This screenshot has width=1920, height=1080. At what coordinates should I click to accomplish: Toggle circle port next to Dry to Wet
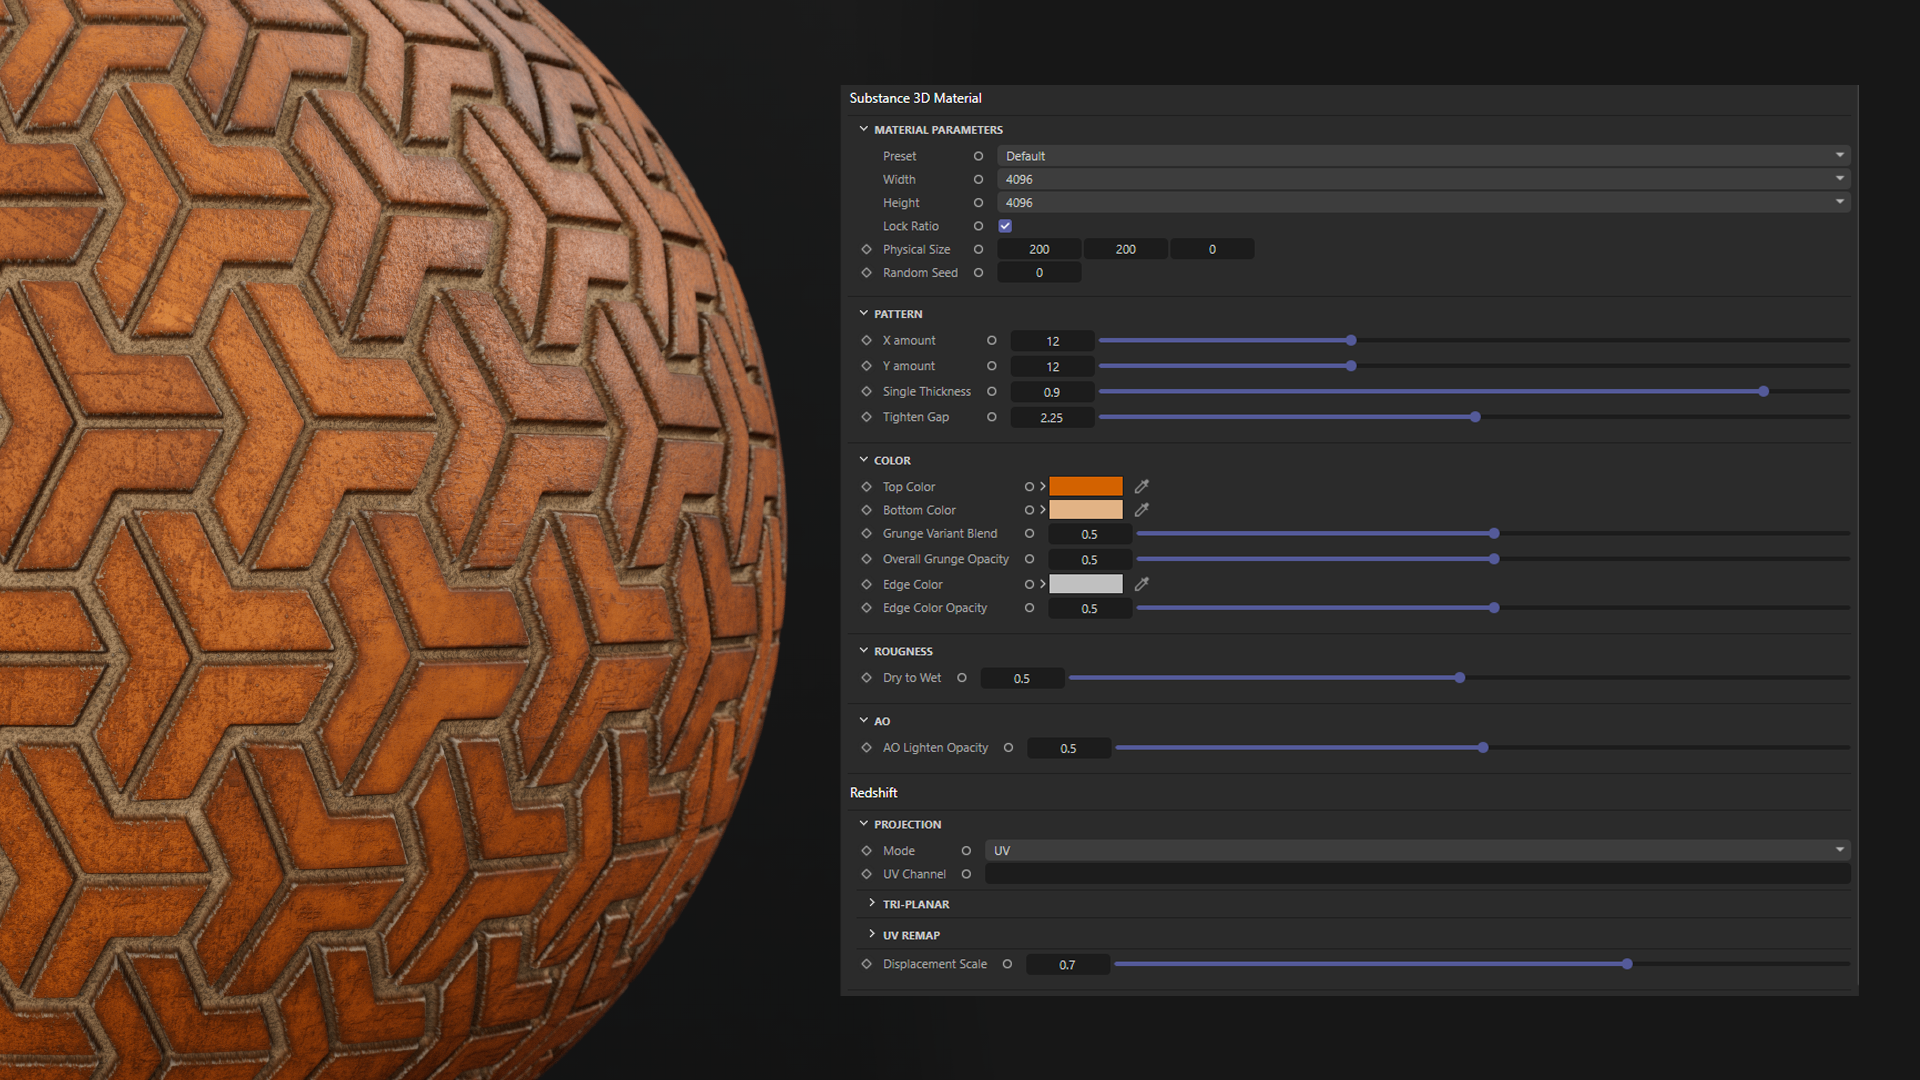[x=961, y=678]
